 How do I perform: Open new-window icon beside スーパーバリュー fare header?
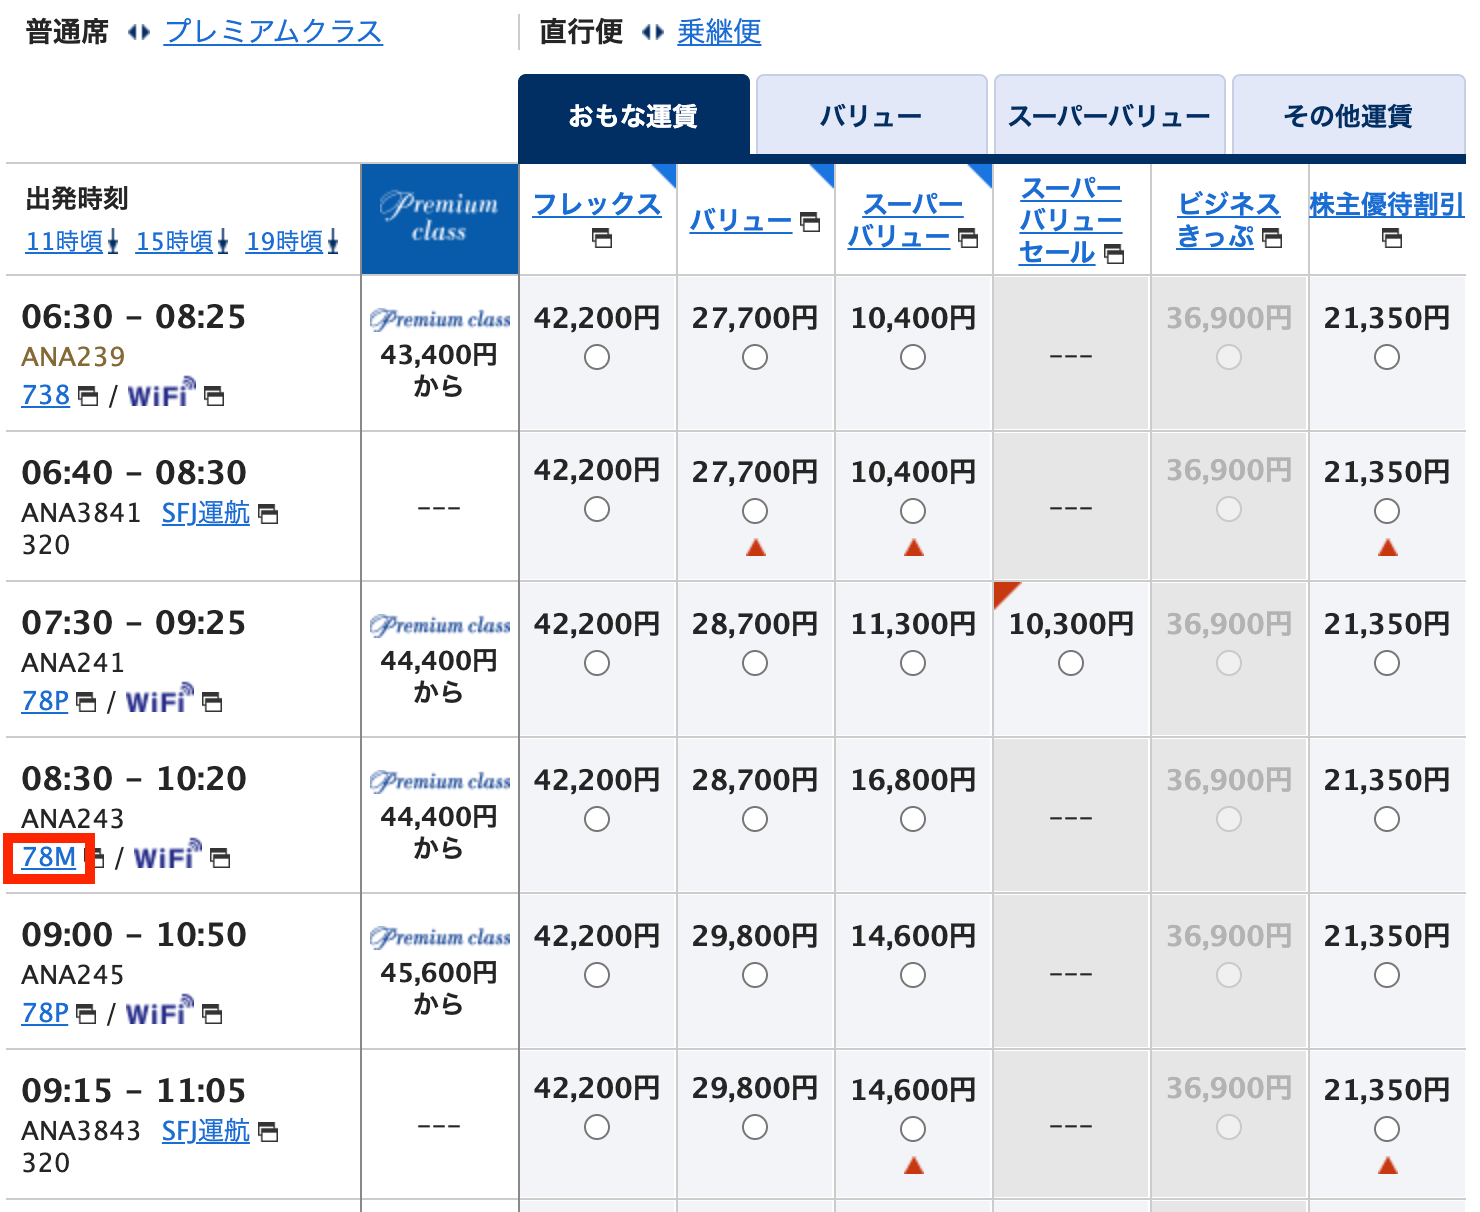tap(968, 238)
